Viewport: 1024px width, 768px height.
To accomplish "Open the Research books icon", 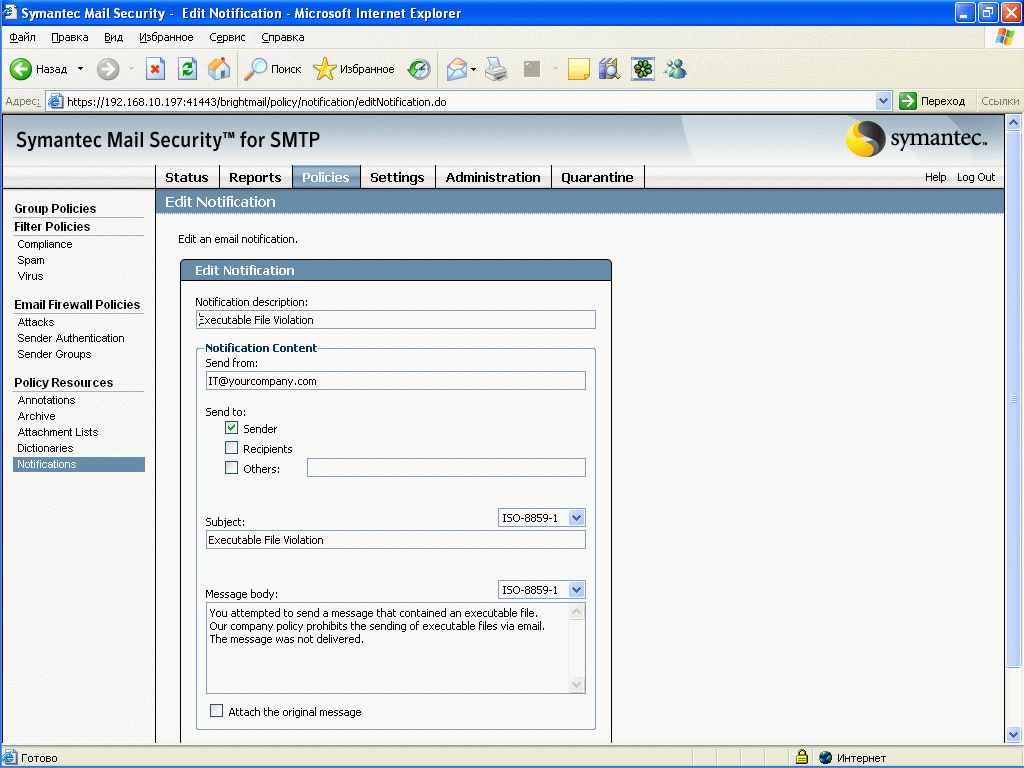I will tap(609, 69).
